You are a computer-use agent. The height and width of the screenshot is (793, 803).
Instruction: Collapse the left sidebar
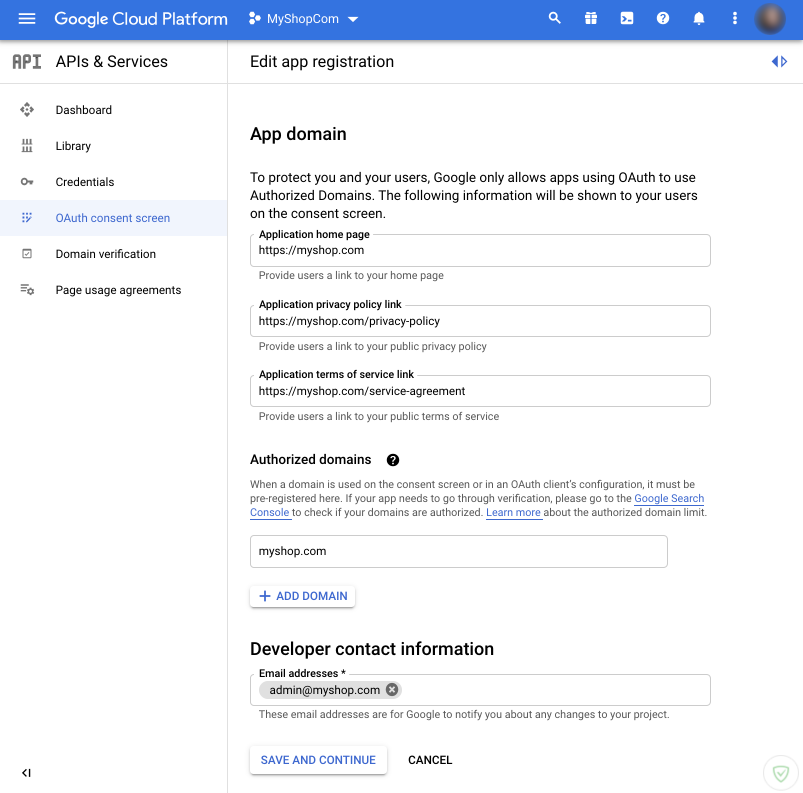[x=26, y=773]
